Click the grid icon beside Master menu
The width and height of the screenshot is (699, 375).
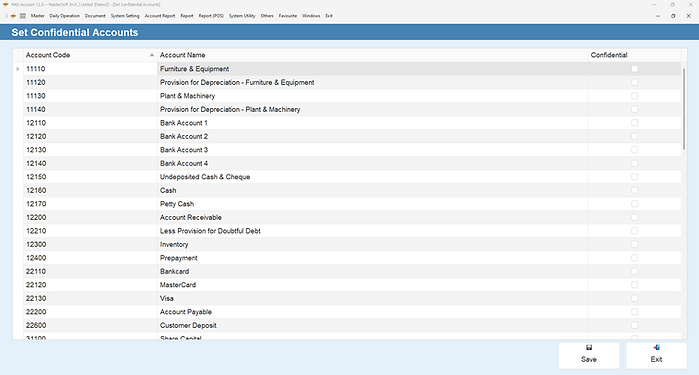23,16
